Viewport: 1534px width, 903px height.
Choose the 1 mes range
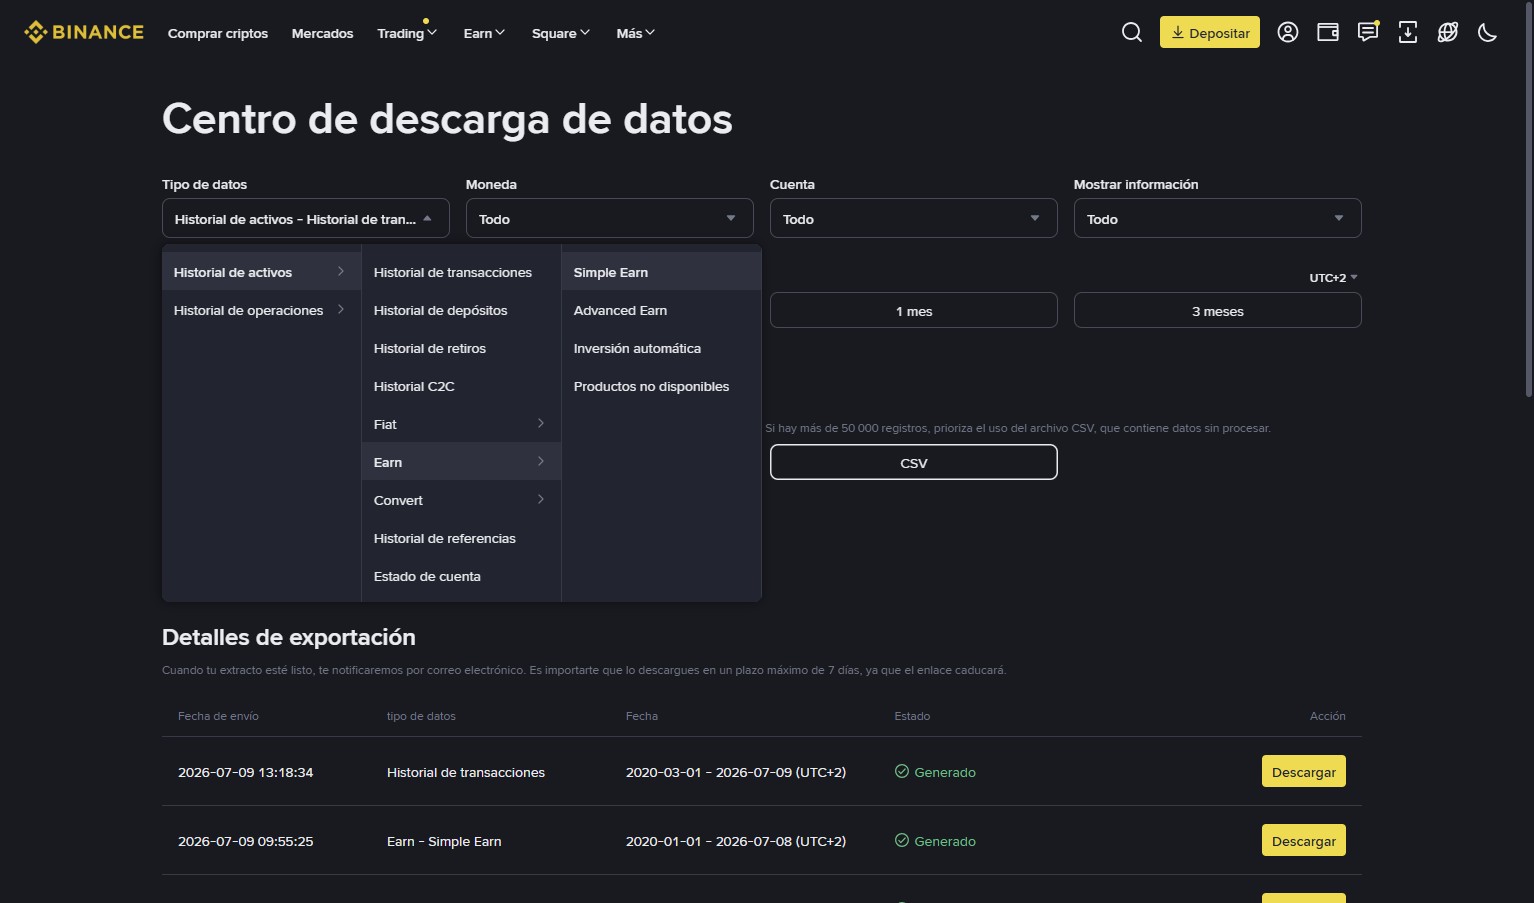(914, 310)
